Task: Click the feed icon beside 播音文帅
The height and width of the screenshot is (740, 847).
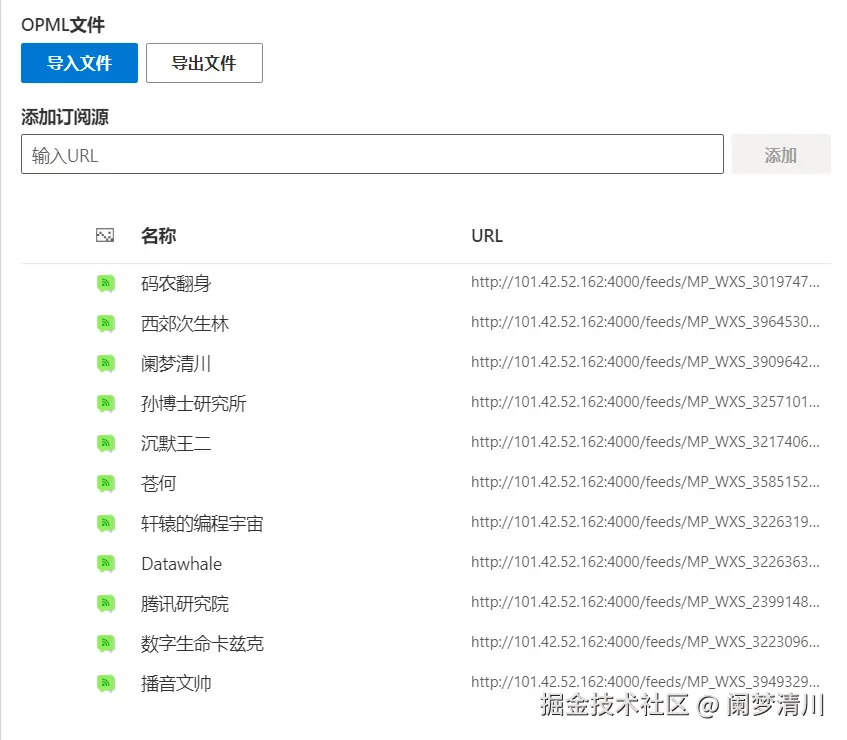Action: click(106, 683)
